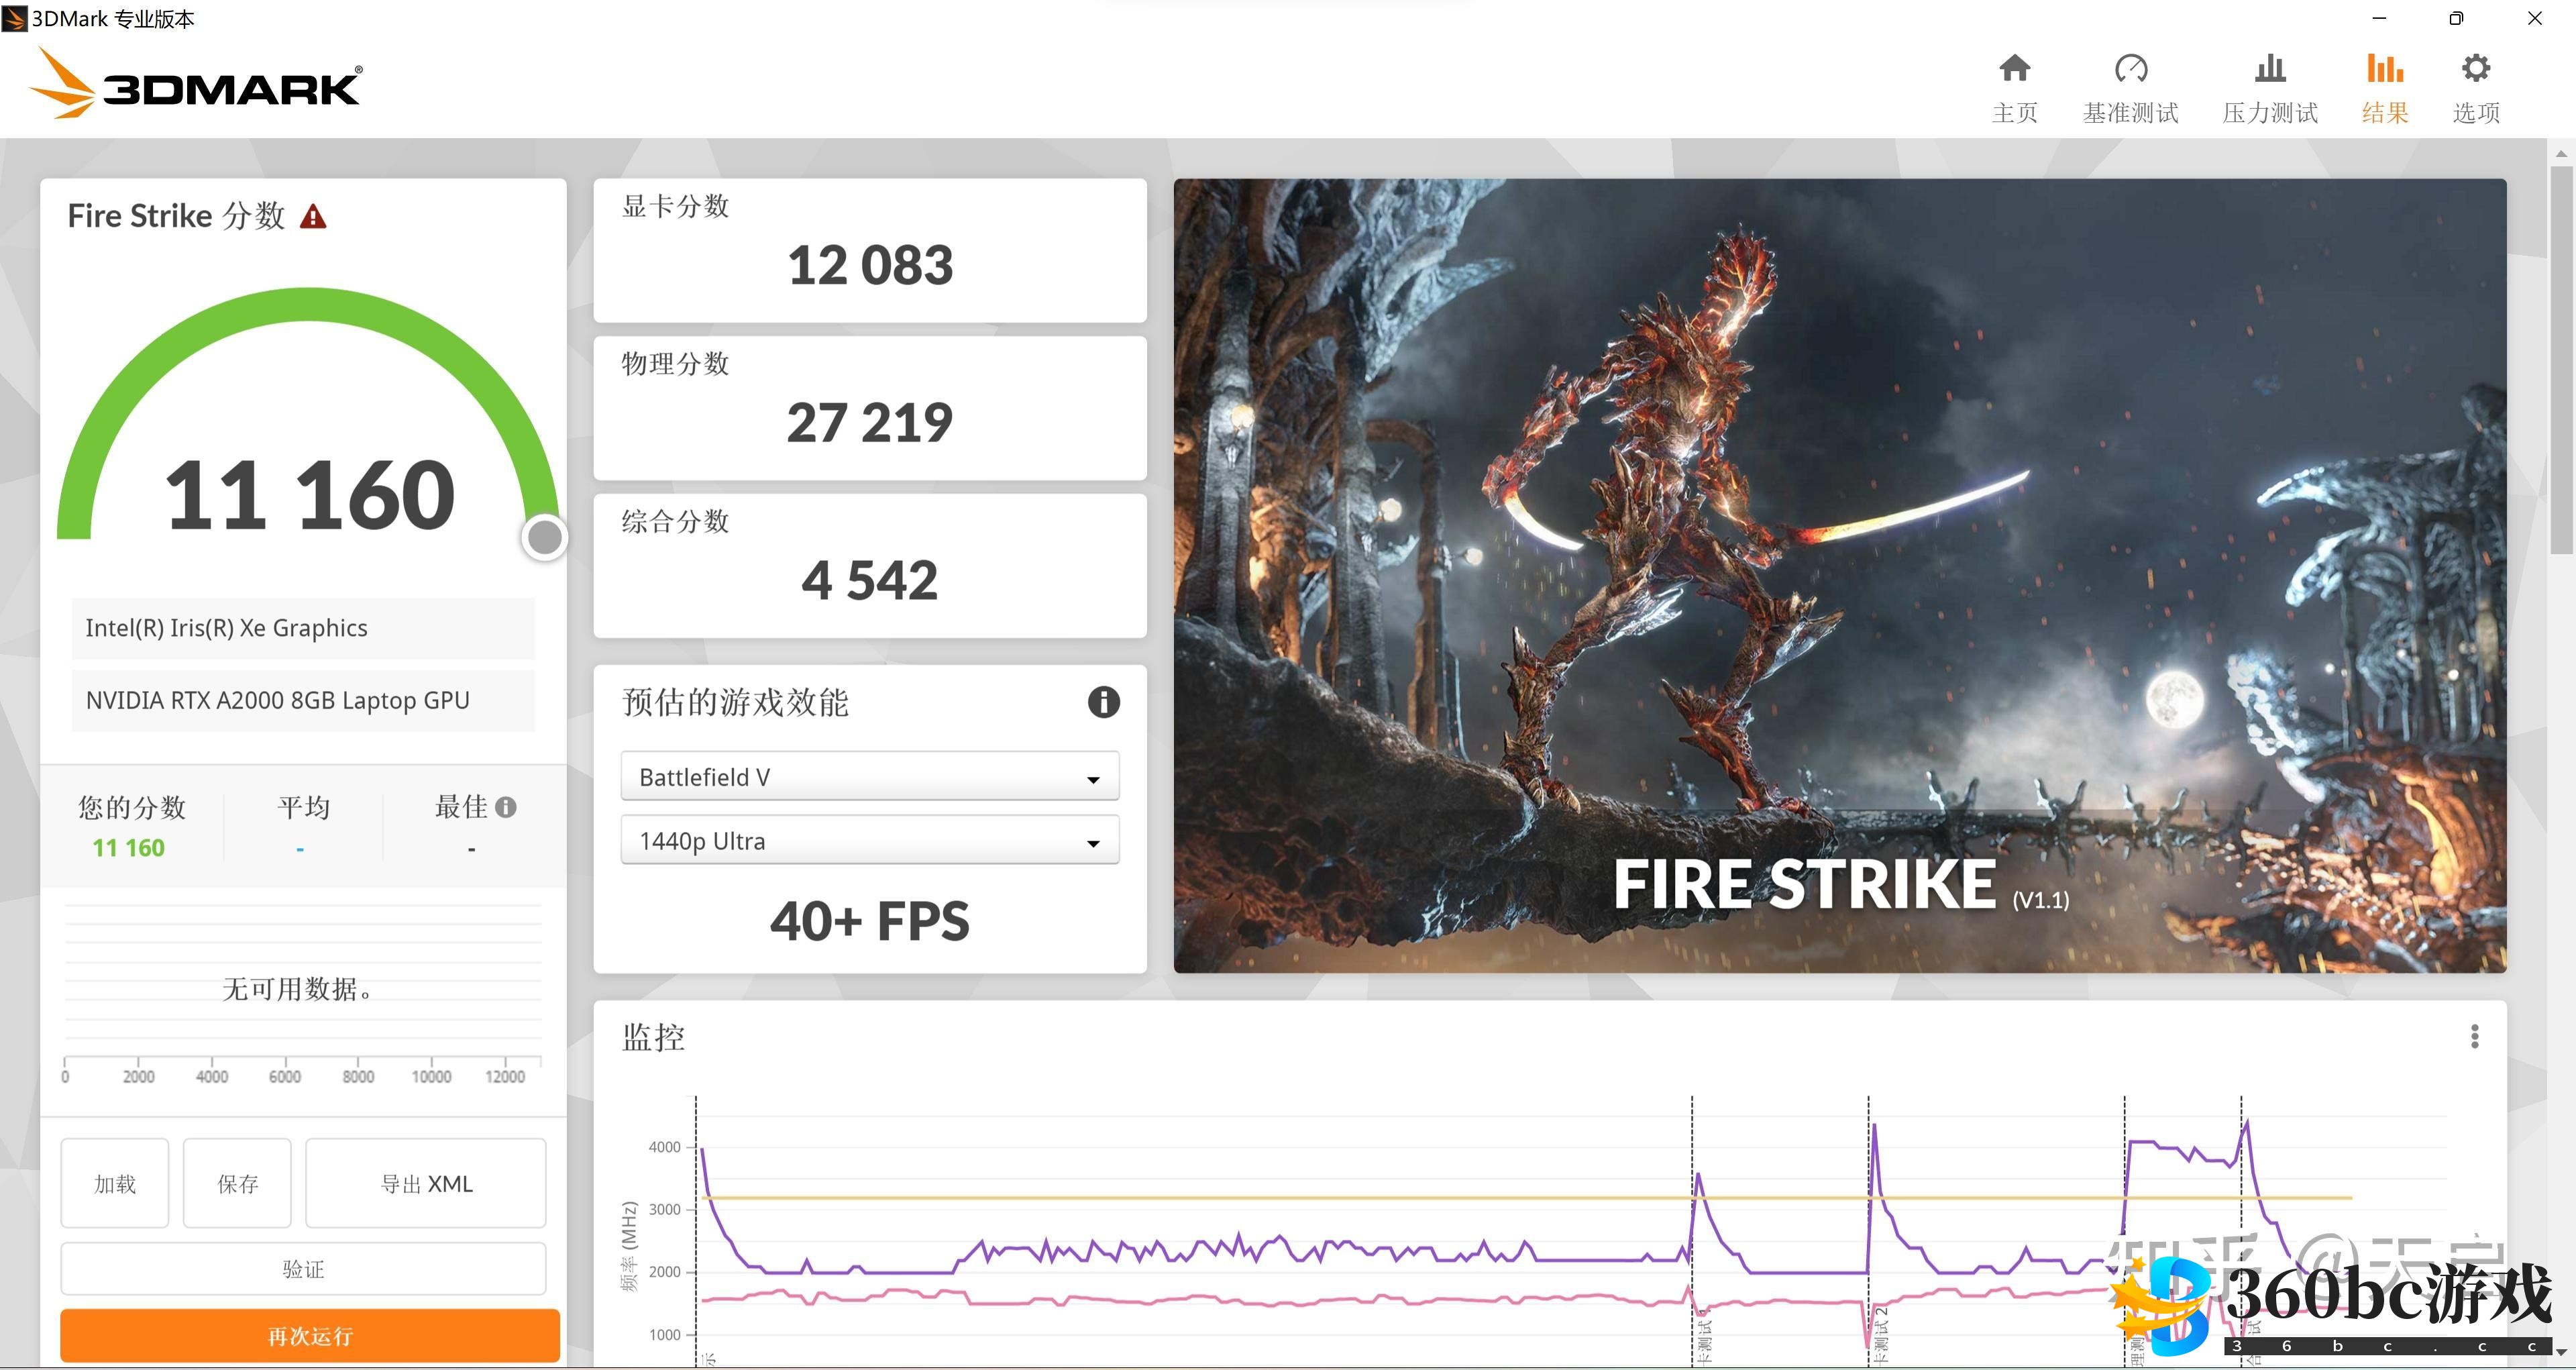Click the info icon next to Best (最佳)
2576x1370 pixels.
[506, 807]
